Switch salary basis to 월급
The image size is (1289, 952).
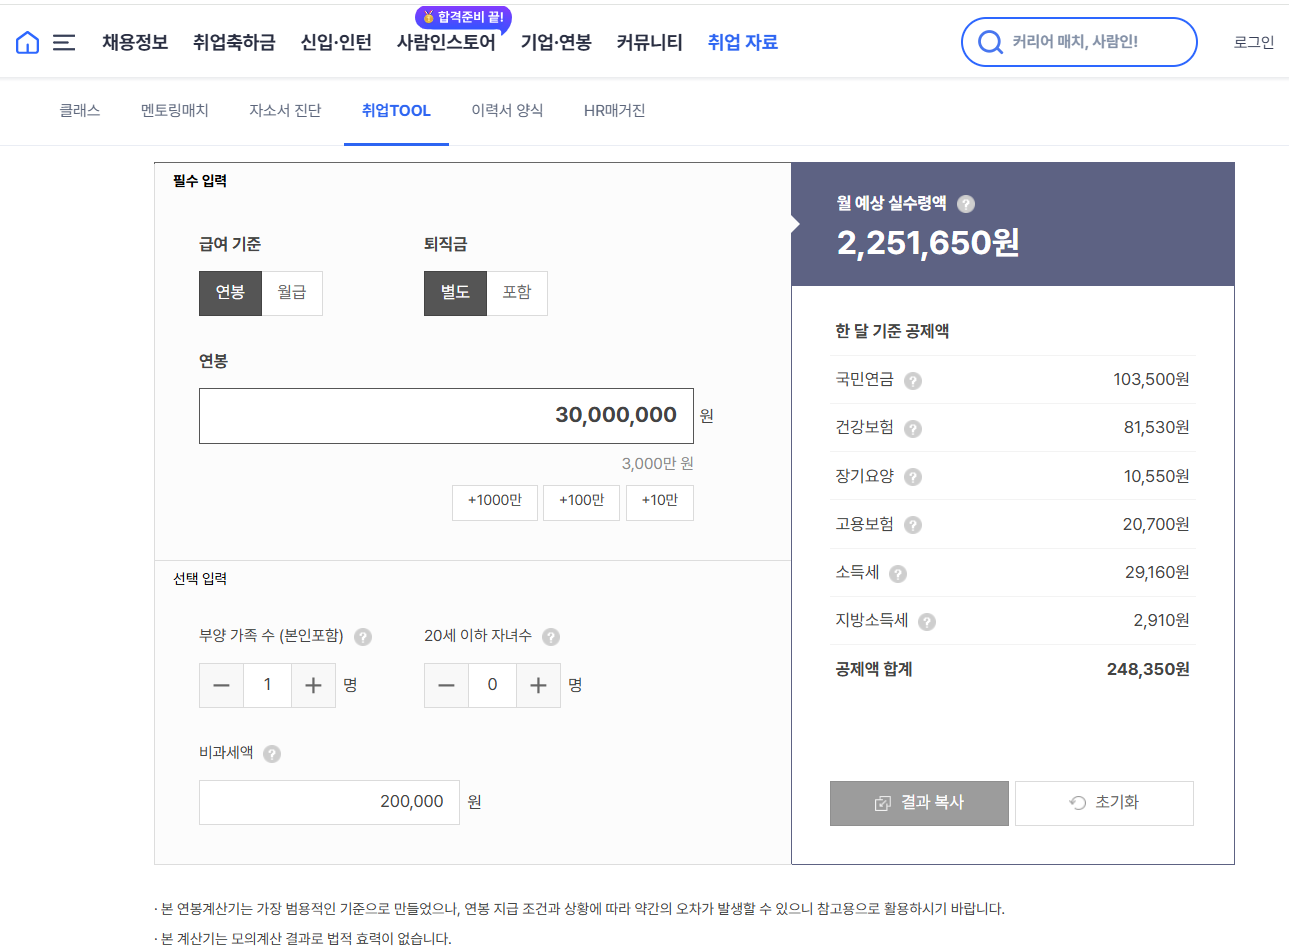(291, 292)
